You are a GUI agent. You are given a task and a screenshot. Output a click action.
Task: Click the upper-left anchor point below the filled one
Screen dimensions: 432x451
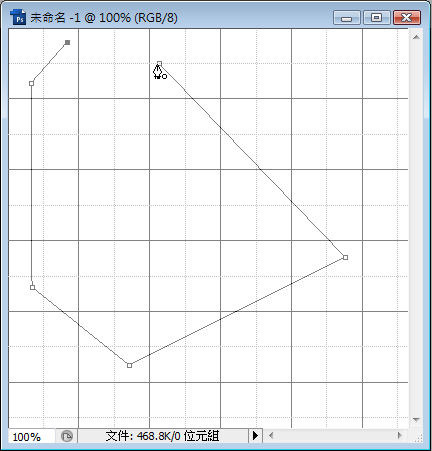click(x=31, y=83)
